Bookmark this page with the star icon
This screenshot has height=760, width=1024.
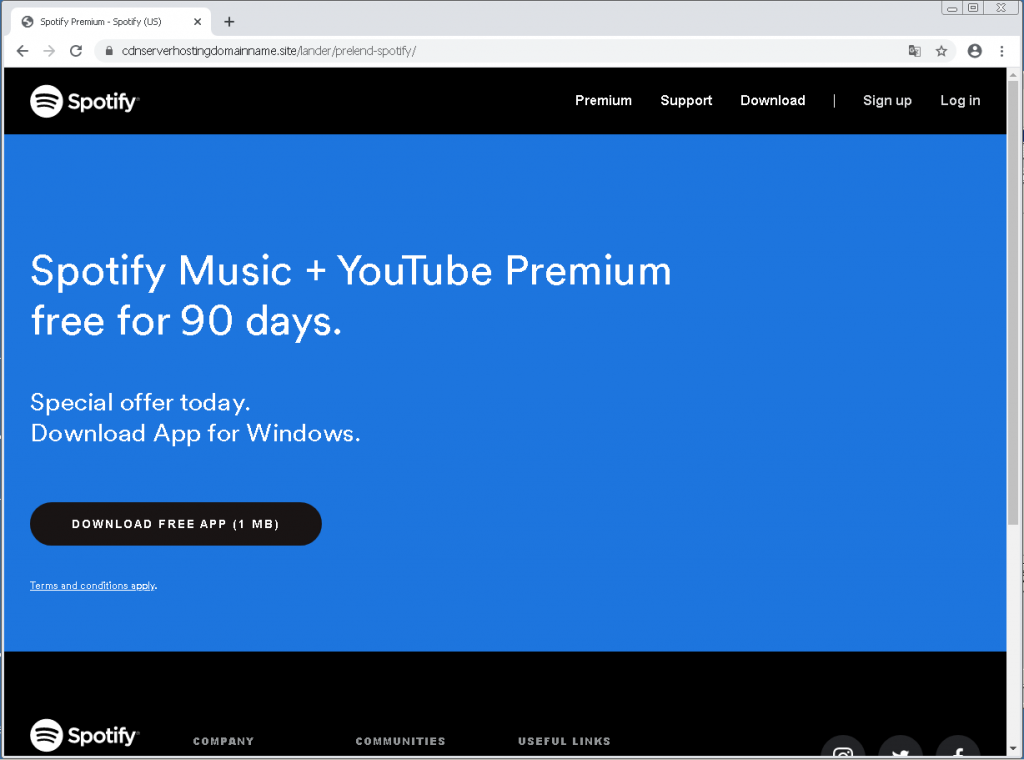click(x=941, y=51)
